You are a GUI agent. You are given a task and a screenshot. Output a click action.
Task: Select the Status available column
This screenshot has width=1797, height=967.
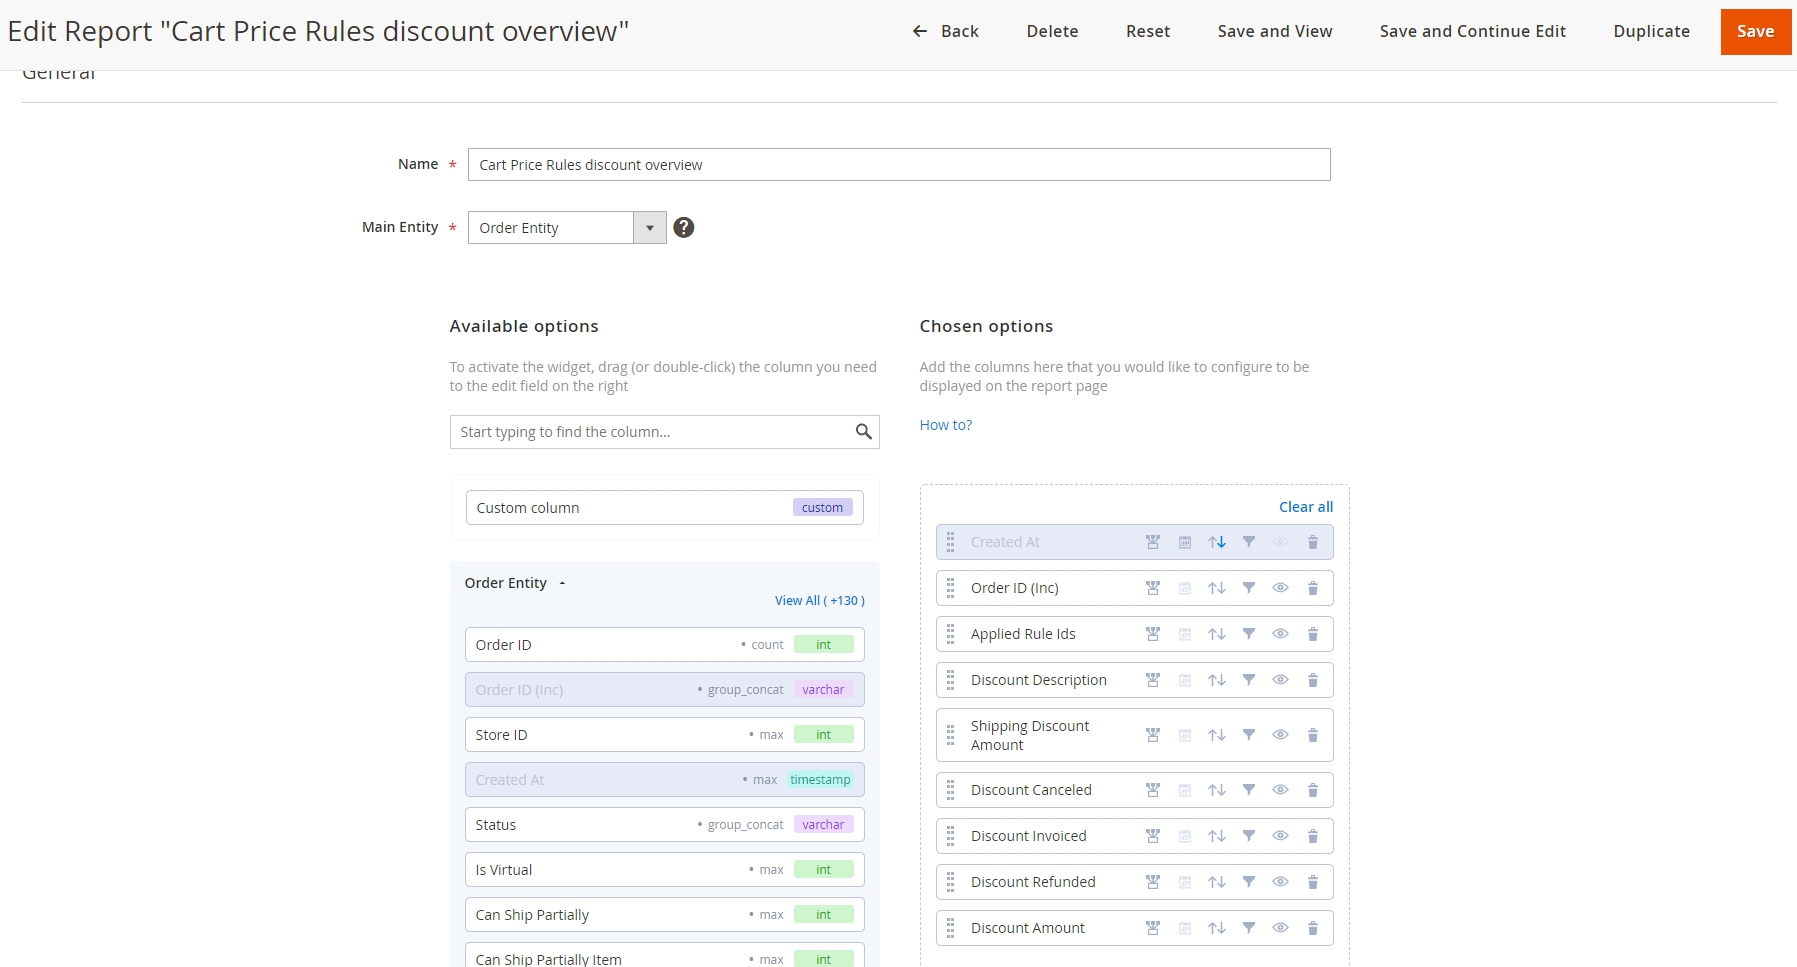pyautogui.click(x=664, y=825)
